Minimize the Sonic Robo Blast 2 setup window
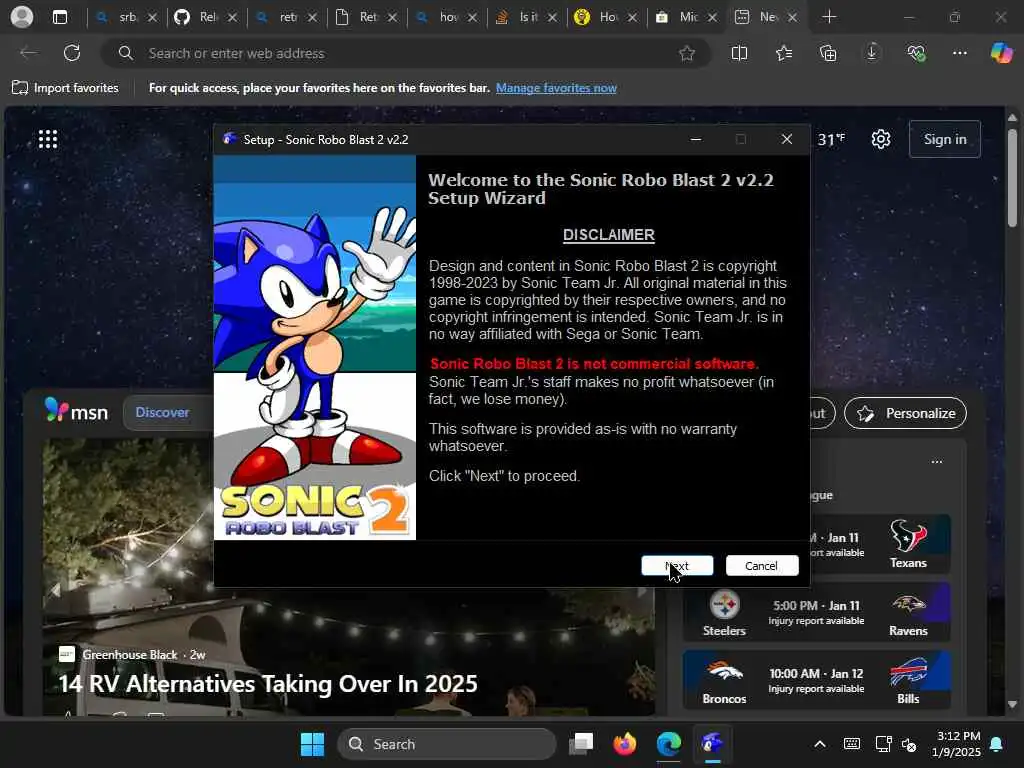Screen dimensions: 1024x768 [x=696, y=139]
